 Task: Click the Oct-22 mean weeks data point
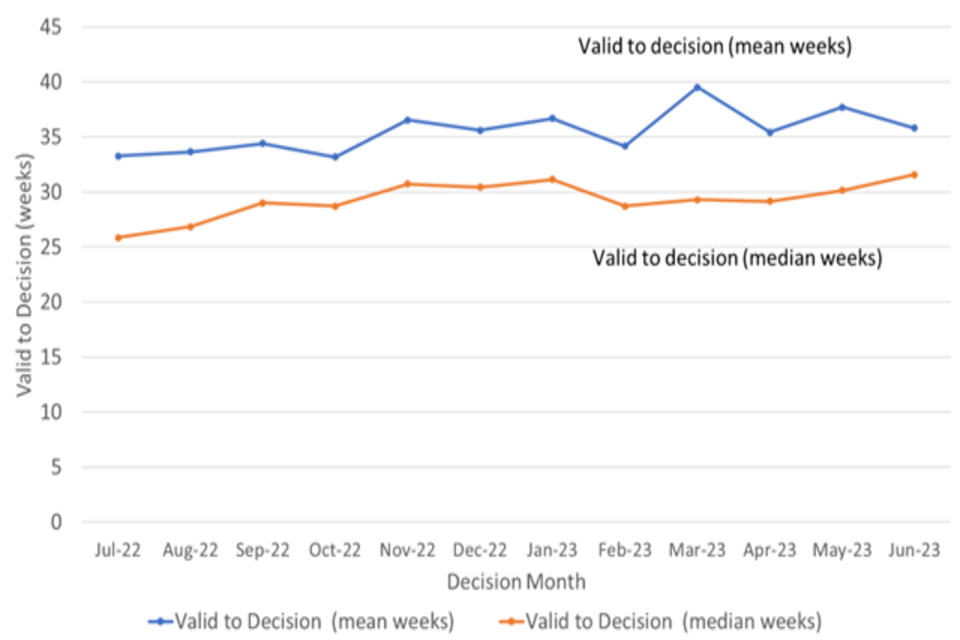(335, 157)
